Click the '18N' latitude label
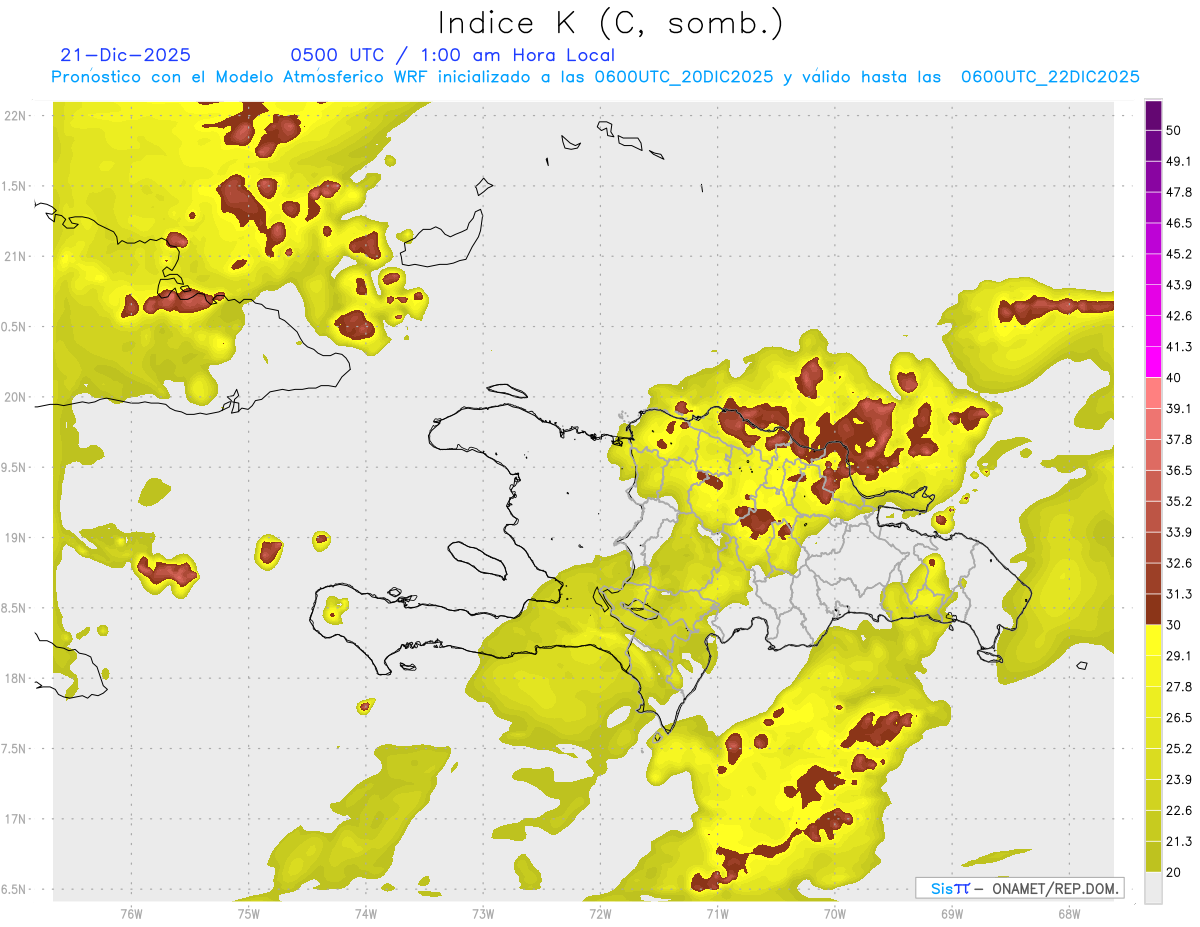 coord(16,678)
